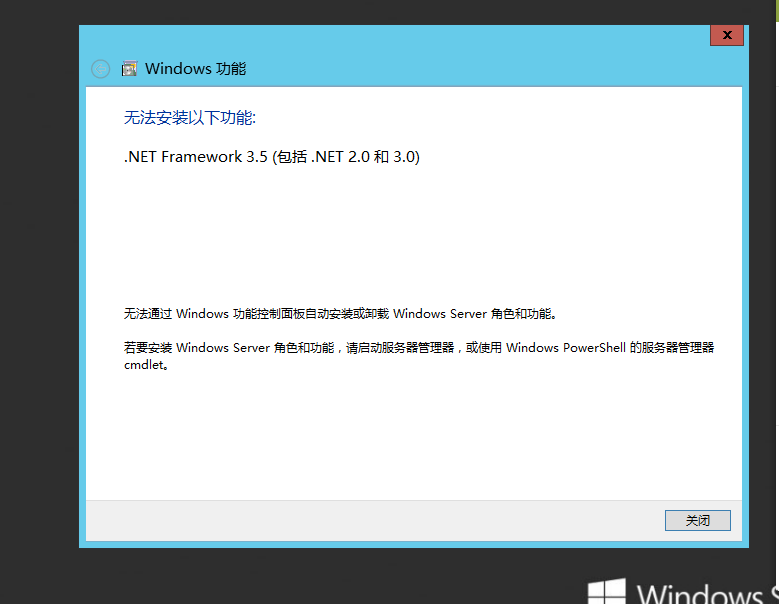Select the .NET Framework 3.5 feature text
779x604 pixels.
(x=272, y=157)
